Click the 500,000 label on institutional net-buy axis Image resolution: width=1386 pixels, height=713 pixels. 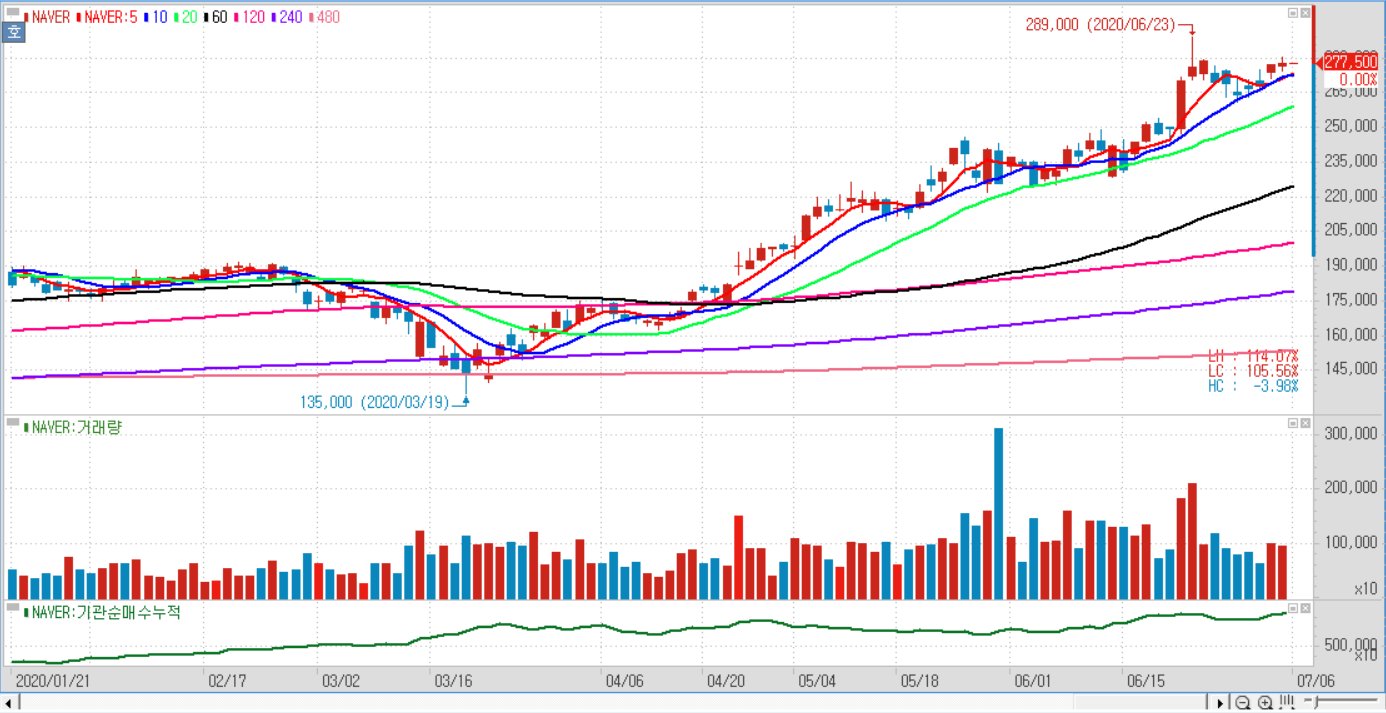1350,645
